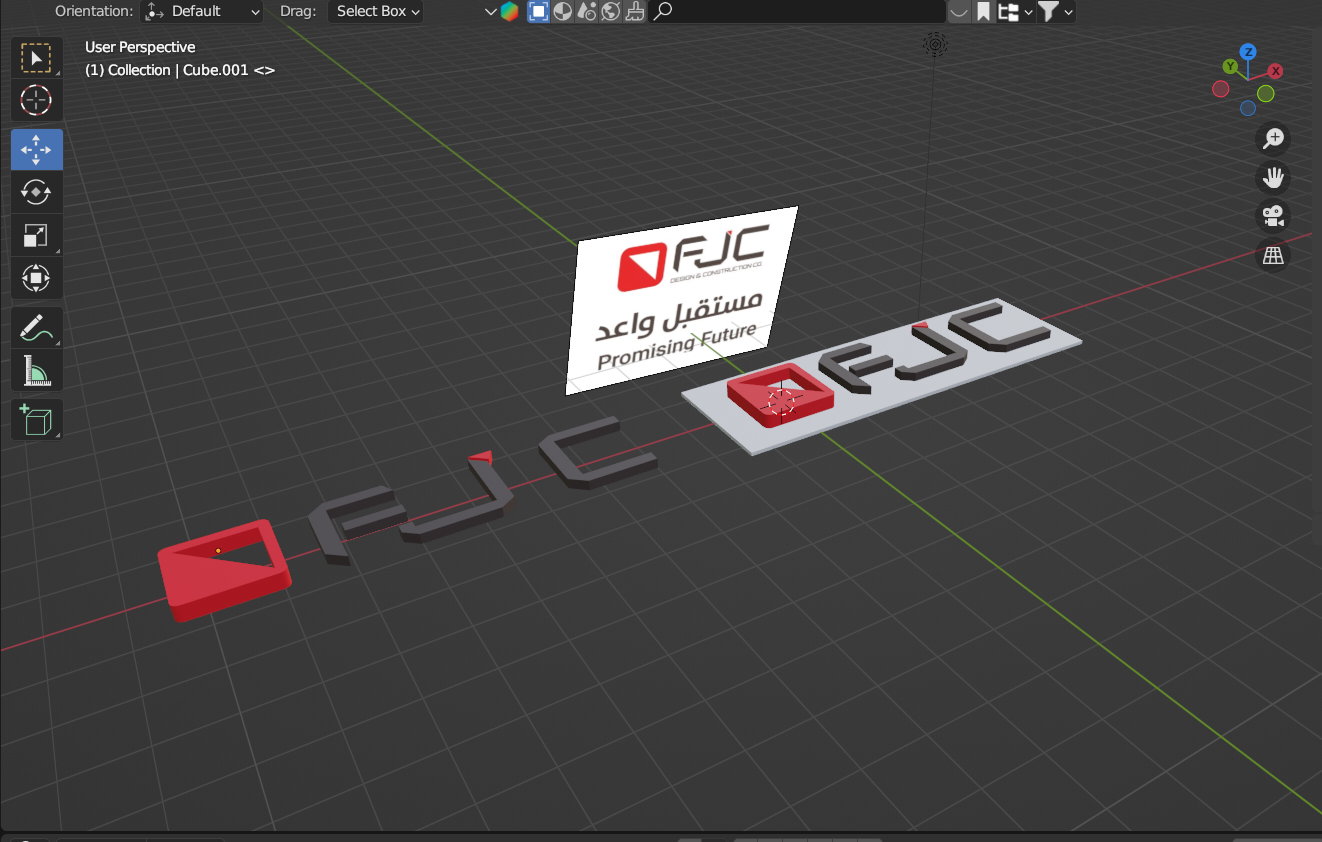Switch to the Rotate tool
This screenshot has height=842, width=1322.
(x=36, y=192)
